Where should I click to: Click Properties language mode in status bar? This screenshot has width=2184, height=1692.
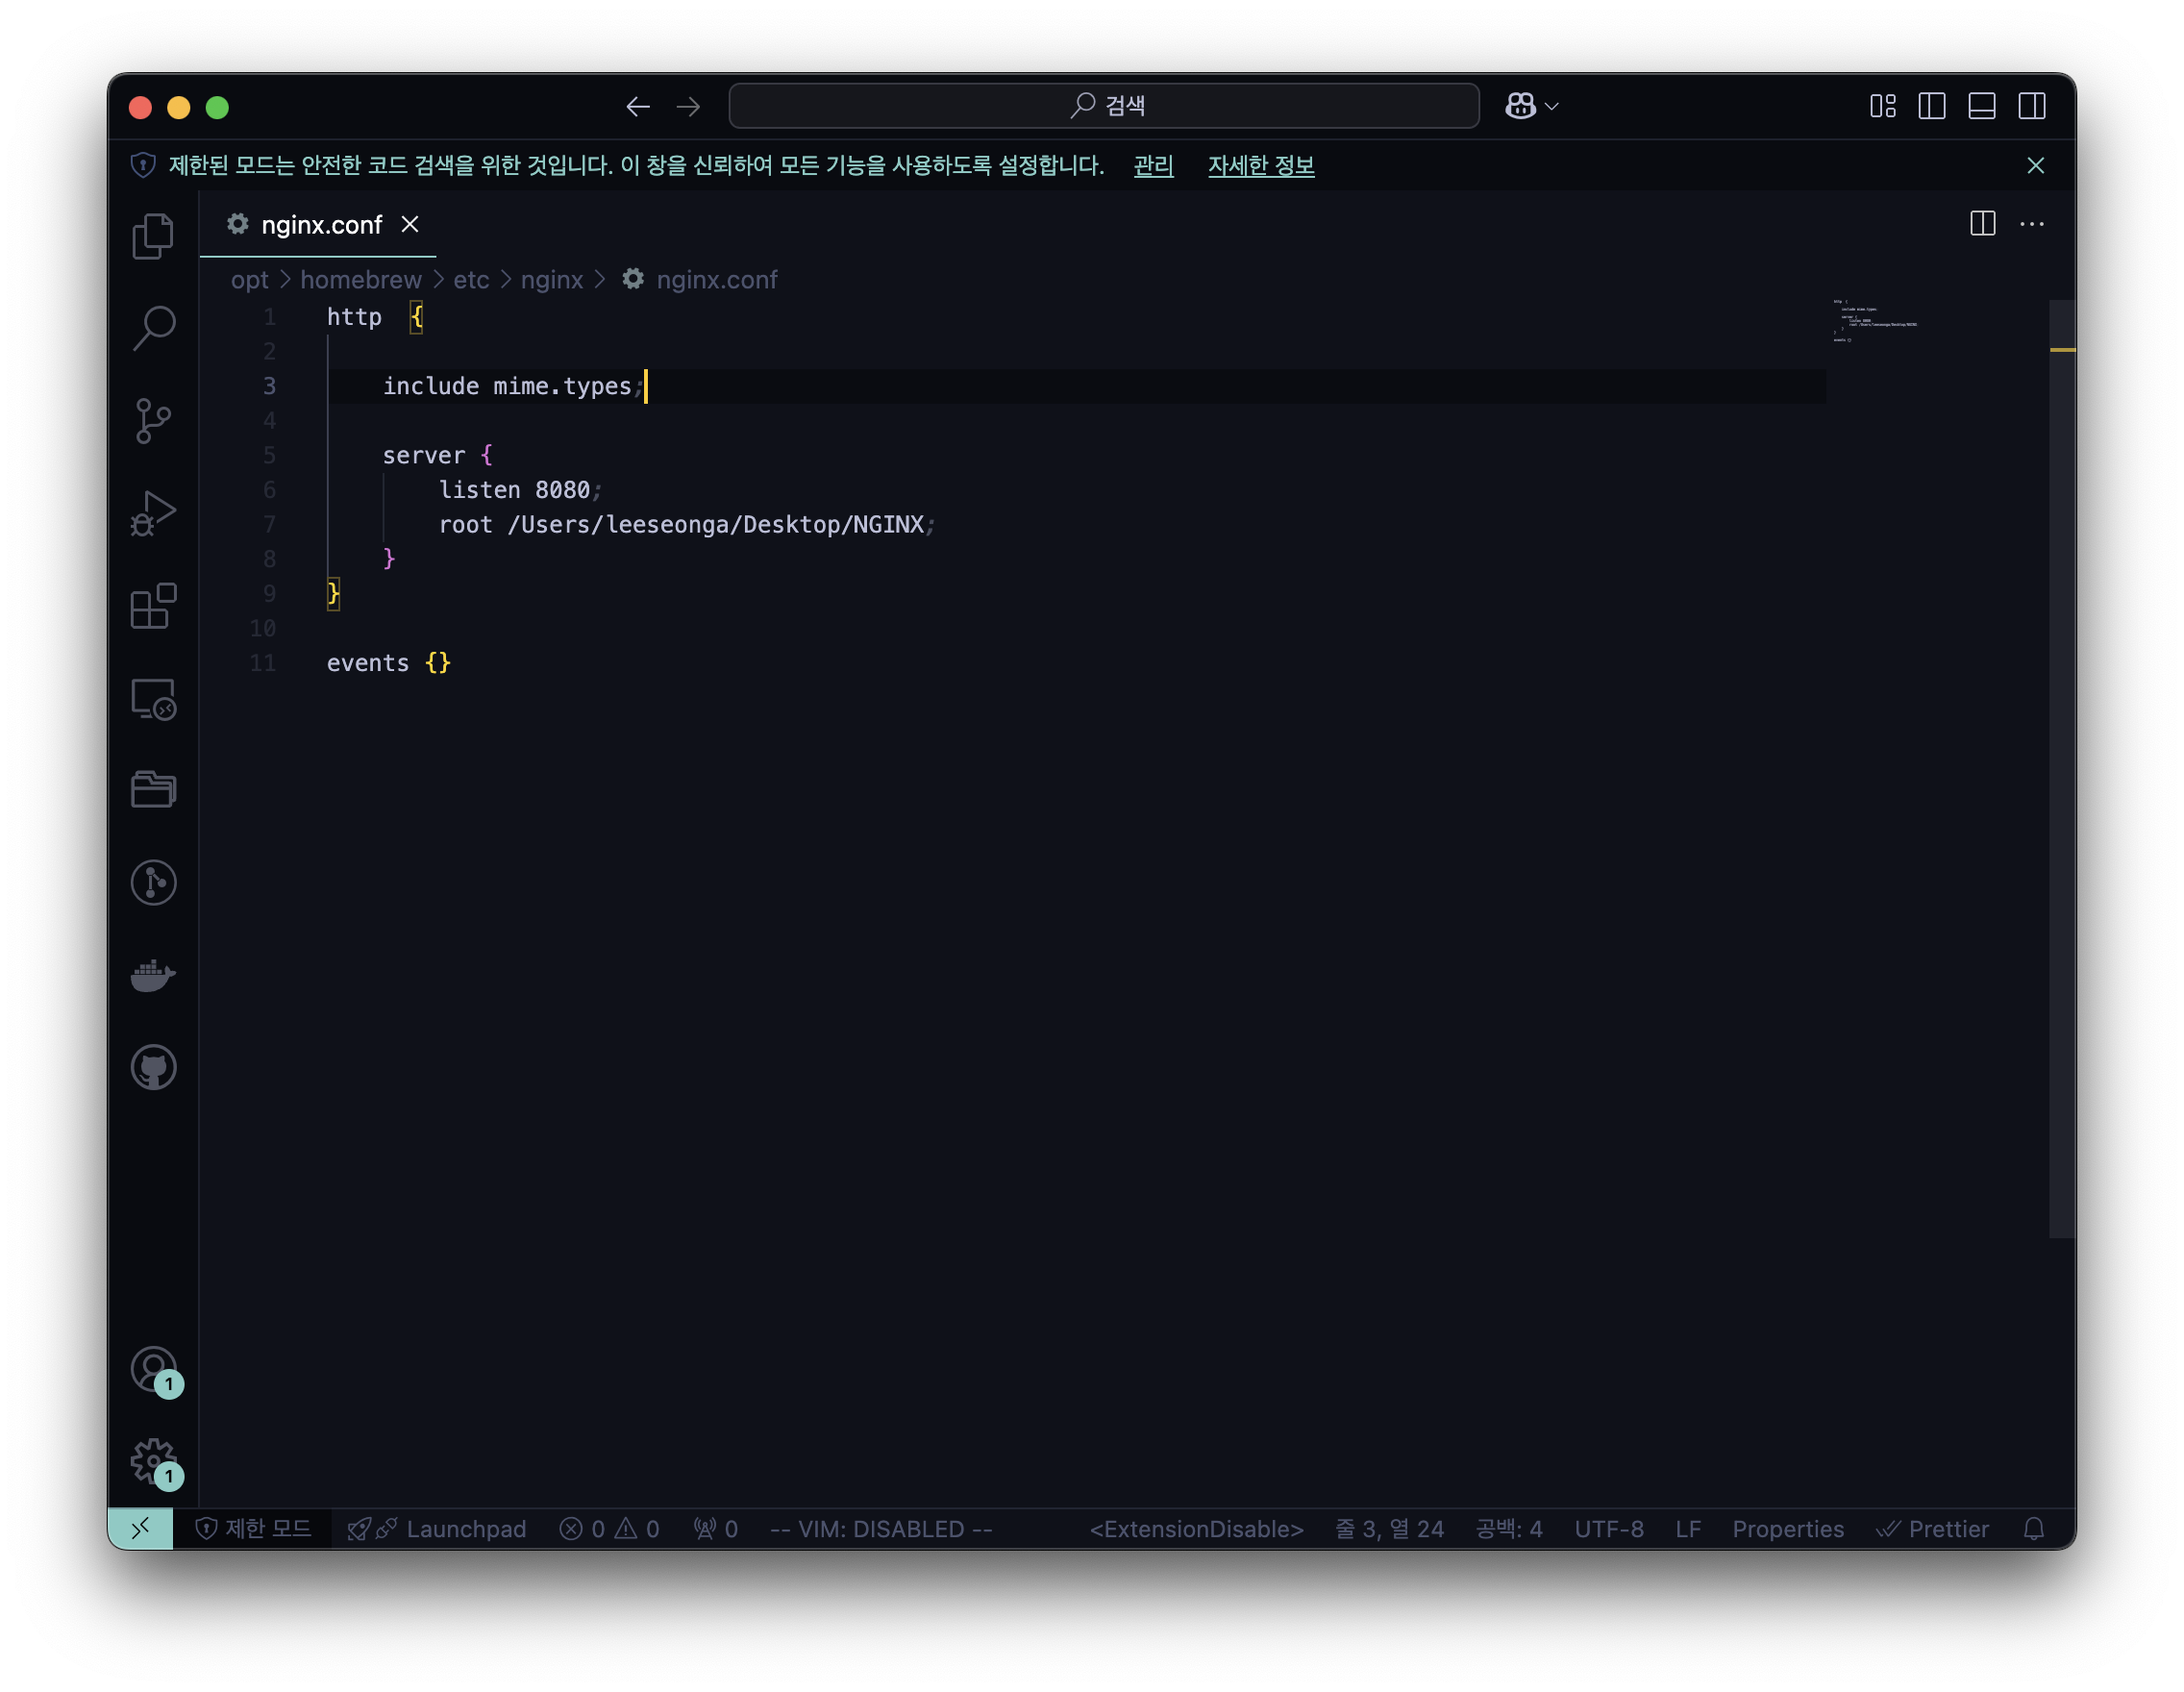pyautogui.click(x=1787, y=1528)
